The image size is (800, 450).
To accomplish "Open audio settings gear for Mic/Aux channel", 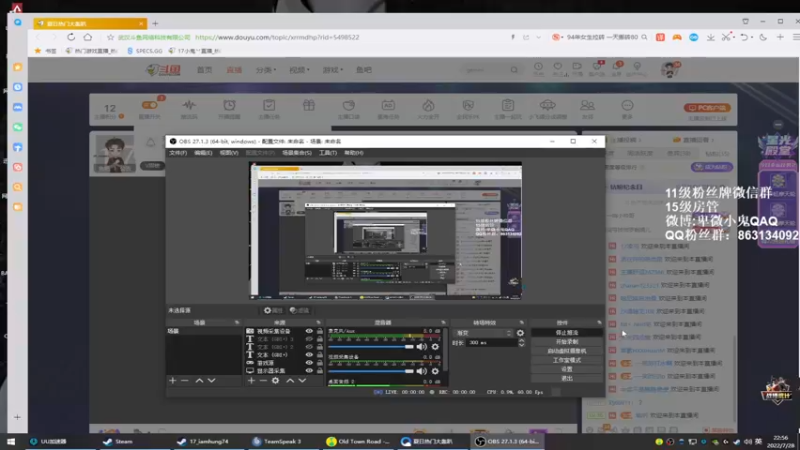I will click(x=435, y=347).
